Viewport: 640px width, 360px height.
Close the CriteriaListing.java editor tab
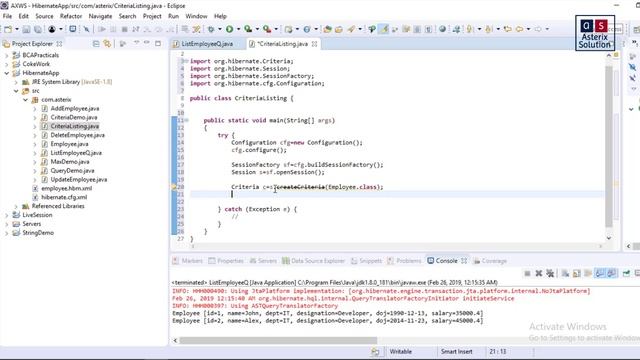click(314, 44)
